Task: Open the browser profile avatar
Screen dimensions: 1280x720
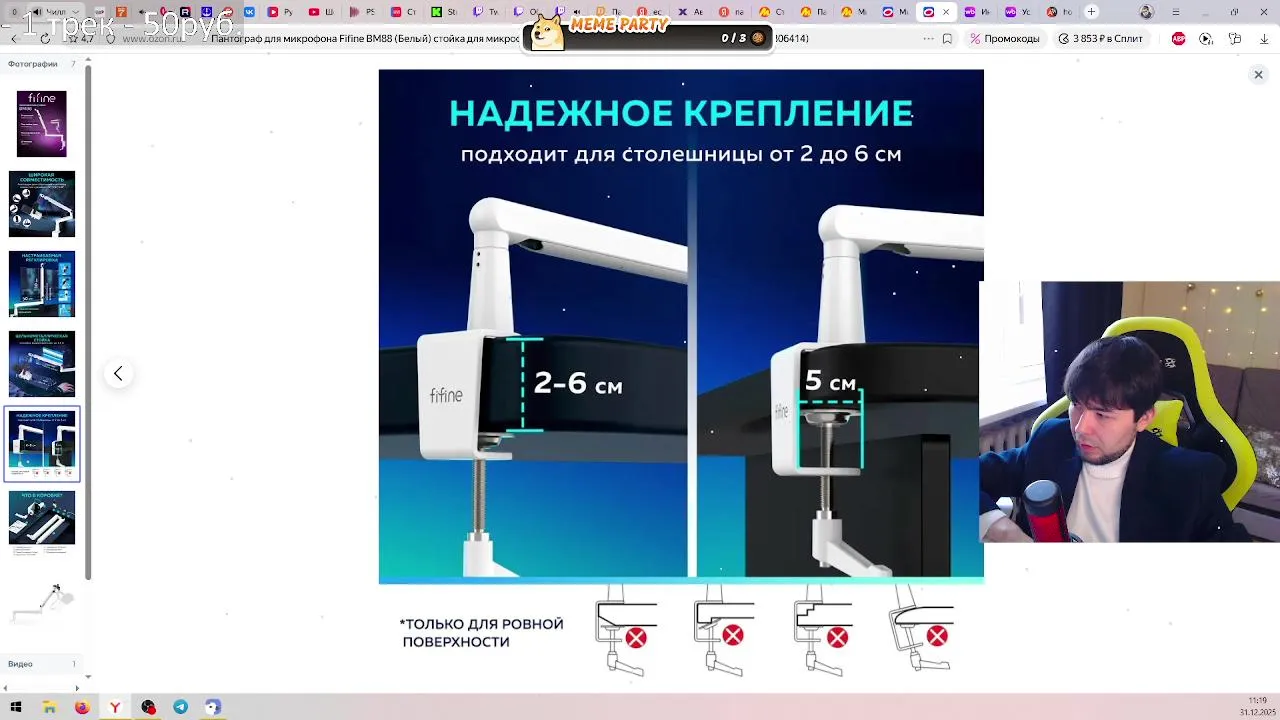Action: pyautogui.click(x=1147, y=11)
